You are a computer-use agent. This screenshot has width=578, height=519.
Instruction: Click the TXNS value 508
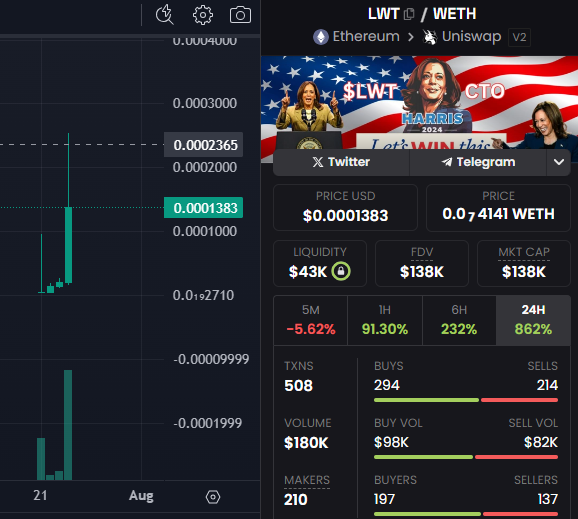tap(298, 386)
